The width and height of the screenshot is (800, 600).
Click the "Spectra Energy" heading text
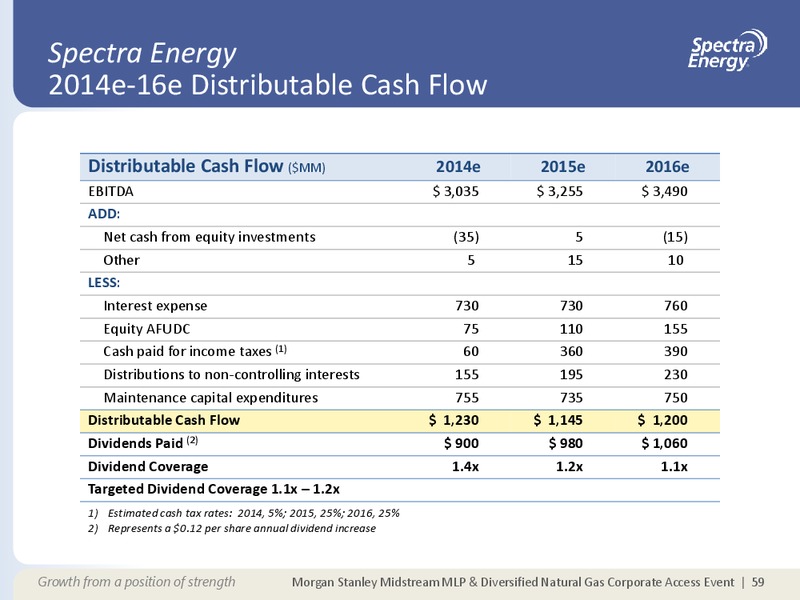(142, 54)
